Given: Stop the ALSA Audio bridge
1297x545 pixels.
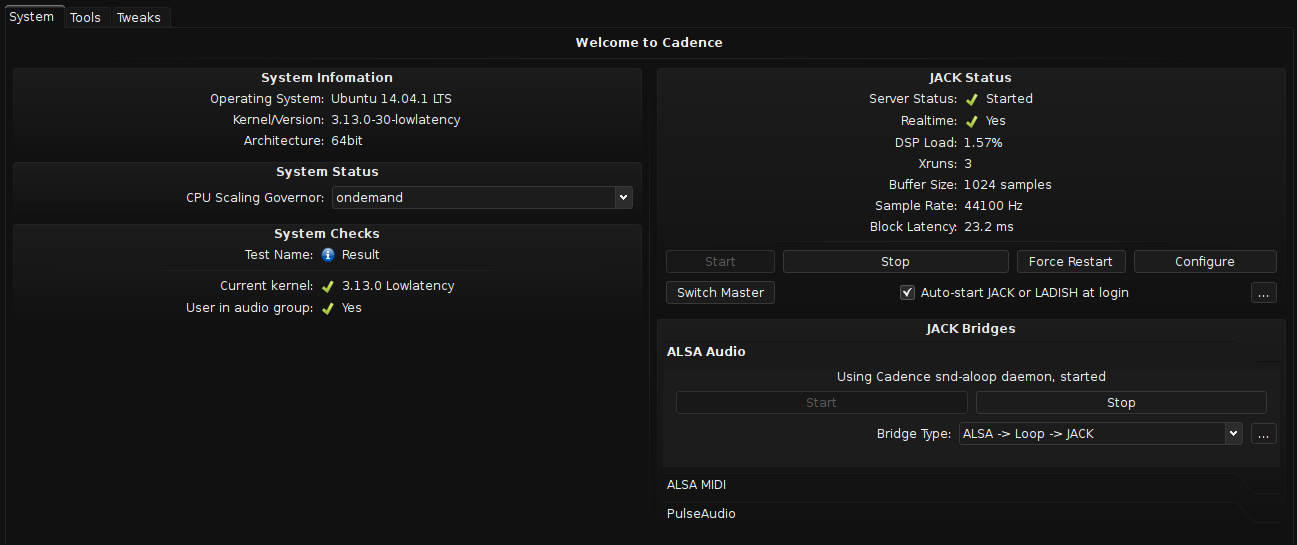Looking at the screenshot, I should point(1120,403).
